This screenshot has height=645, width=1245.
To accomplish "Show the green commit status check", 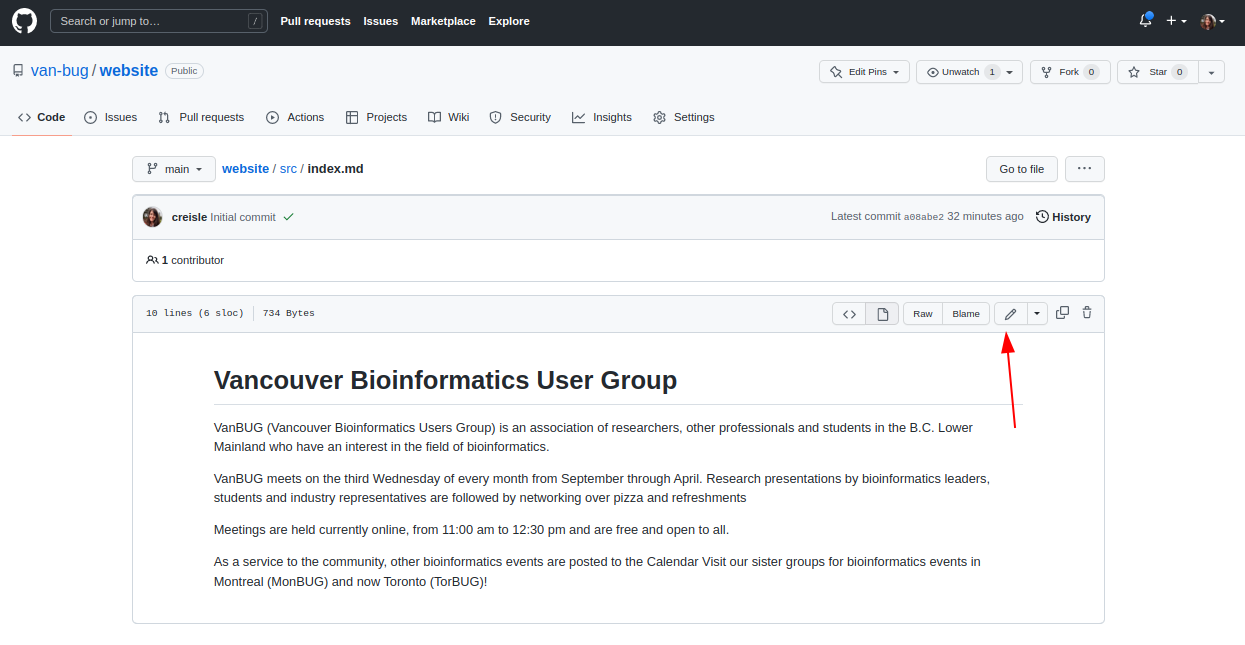I will click(288, 217).
